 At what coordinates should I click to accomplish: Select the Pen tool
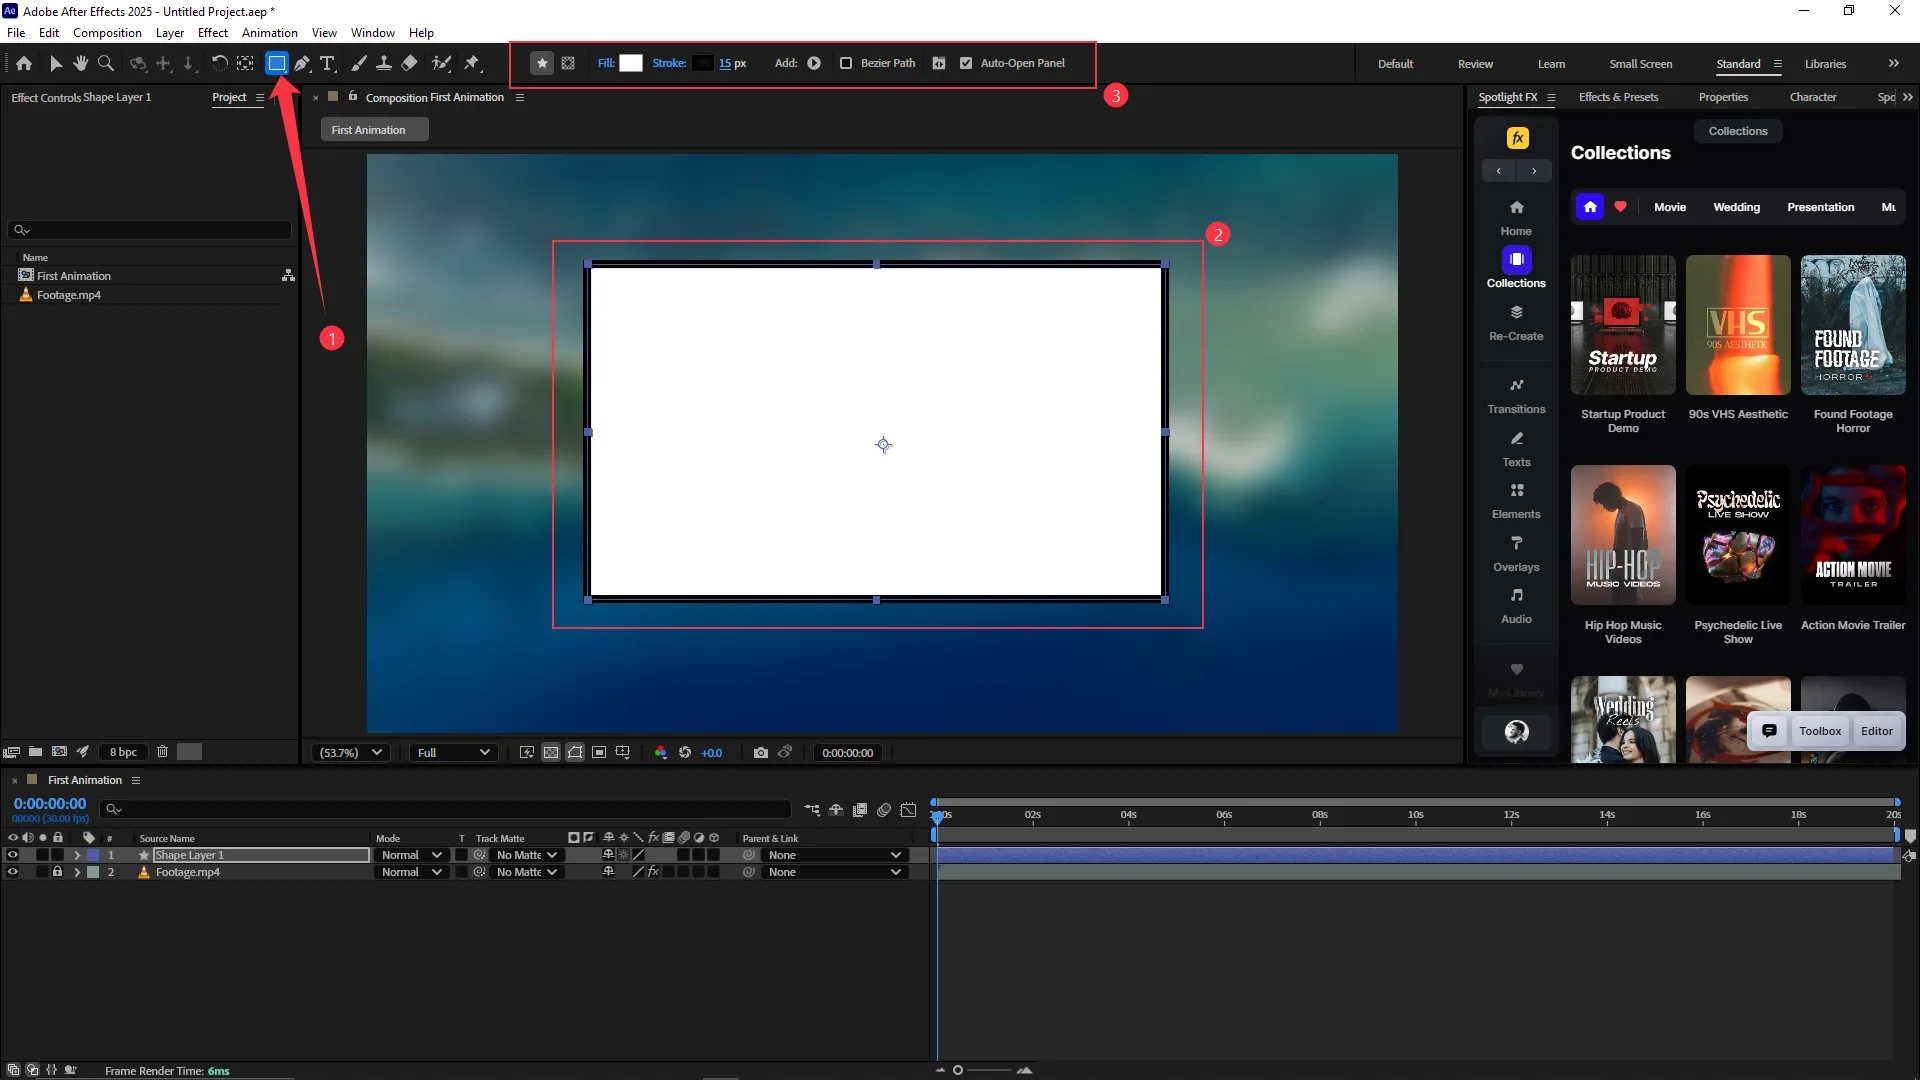302,63
